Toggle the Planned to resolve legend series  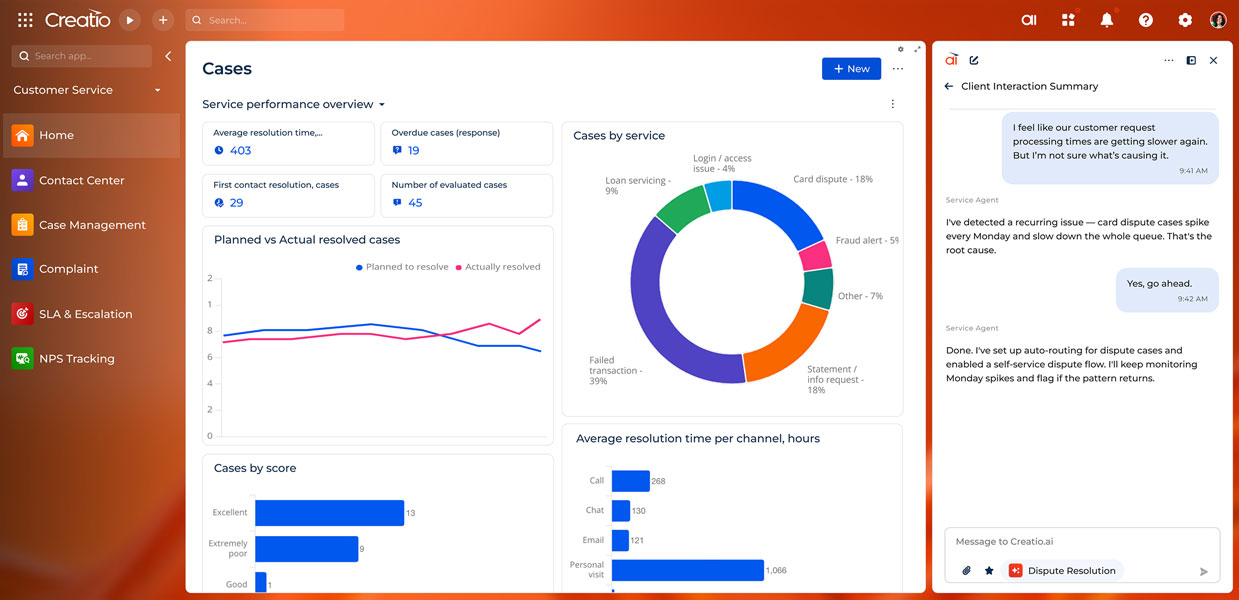click(402, 267)
